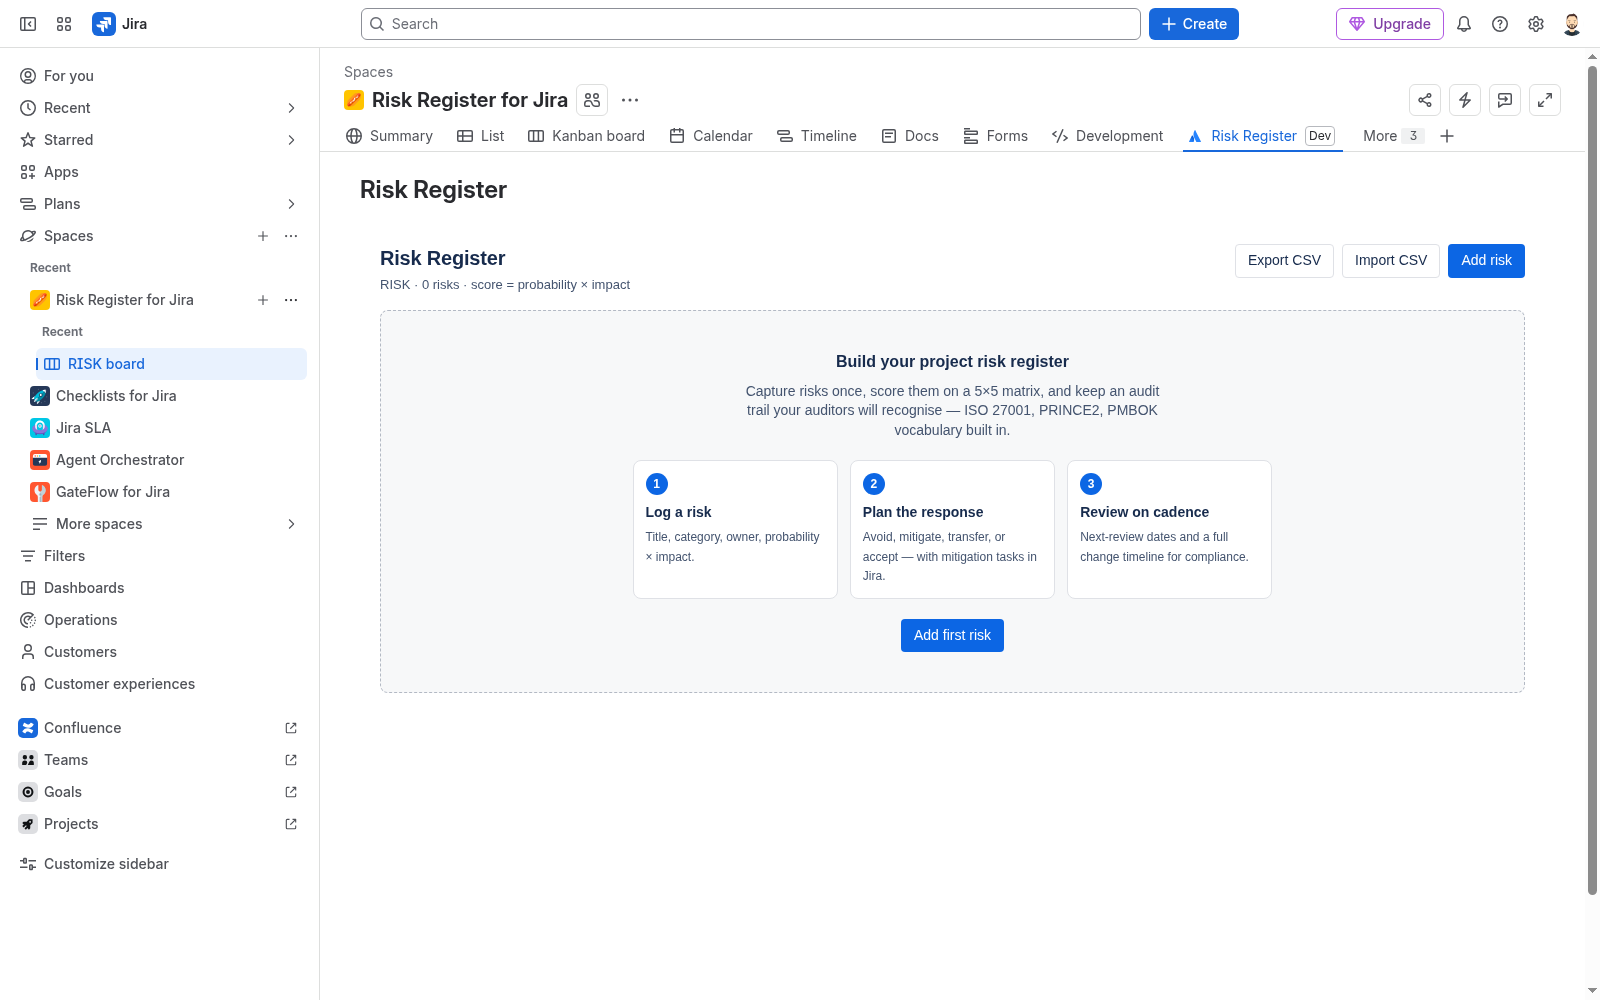Switch to the Development tab
Viewport: 1600px width, 1000px height.
coord(1107,136)
